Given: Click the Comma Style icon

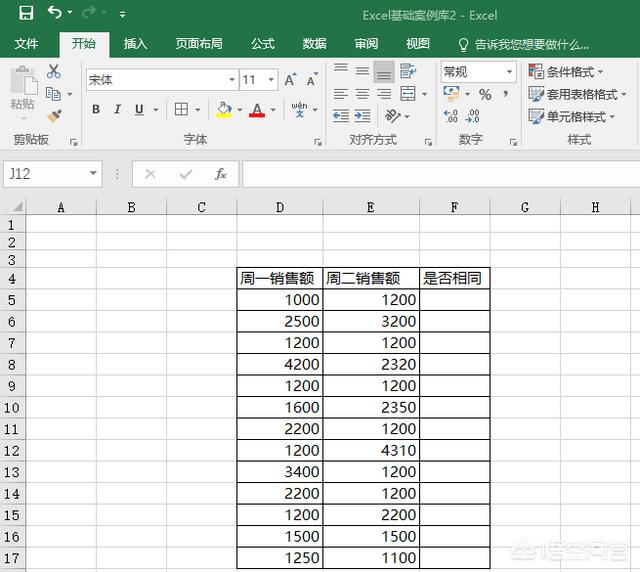Looking at the screenshot, I should click(506, 94).
